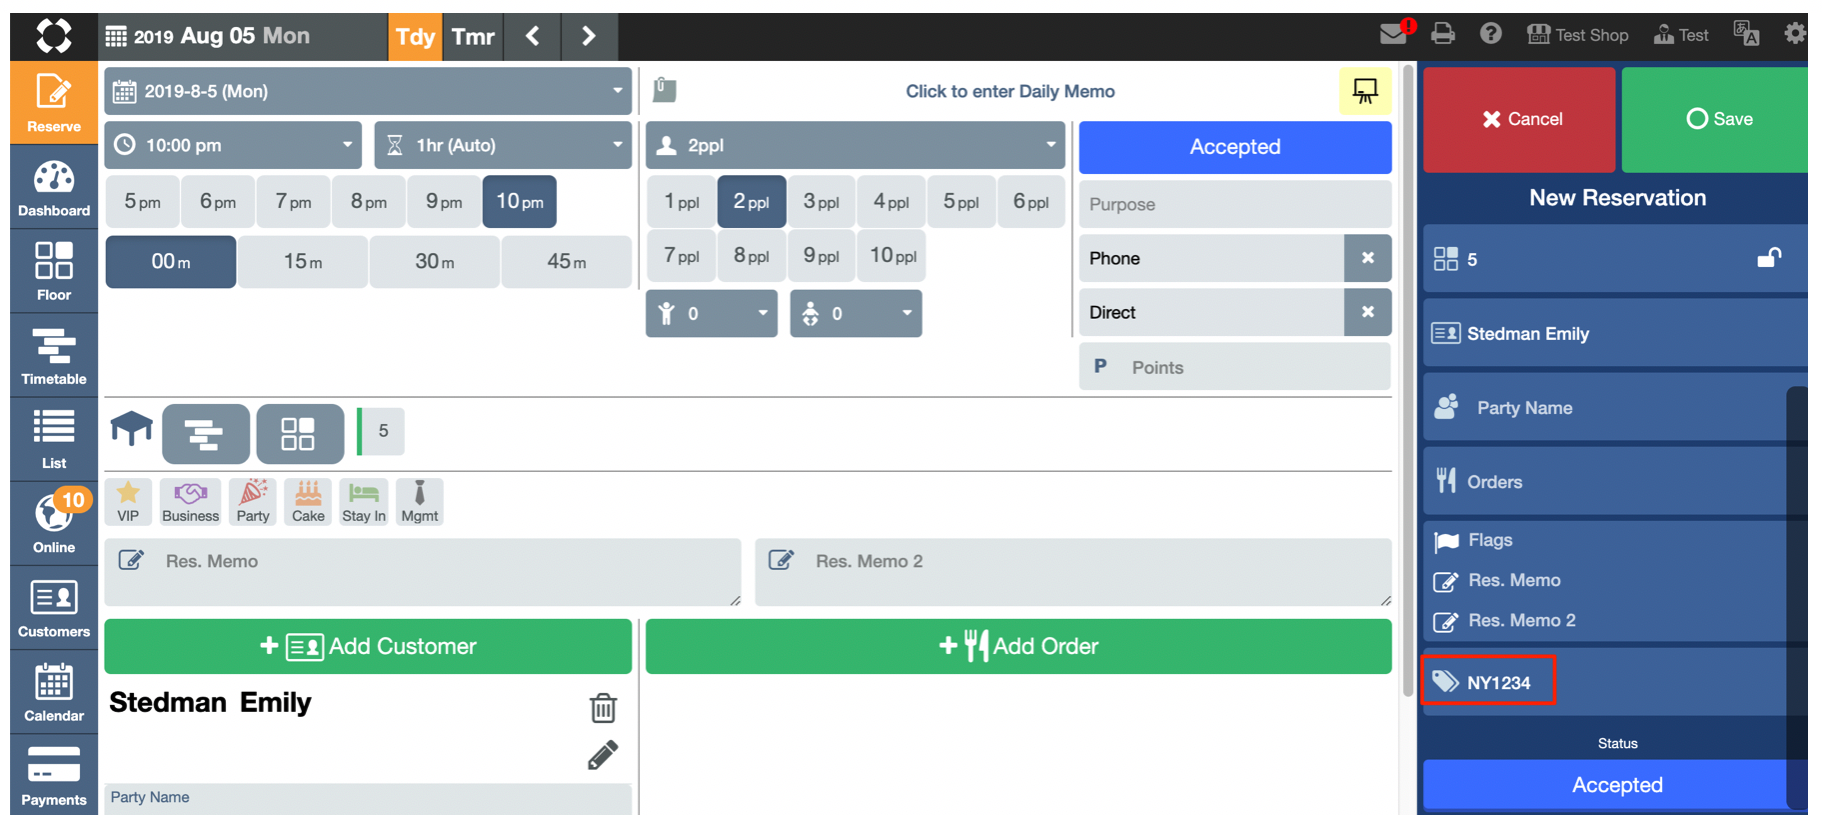The image size is (1822, 826).
Task: Open the 10:00 pm time dropdown
Action: coord(233,145)
